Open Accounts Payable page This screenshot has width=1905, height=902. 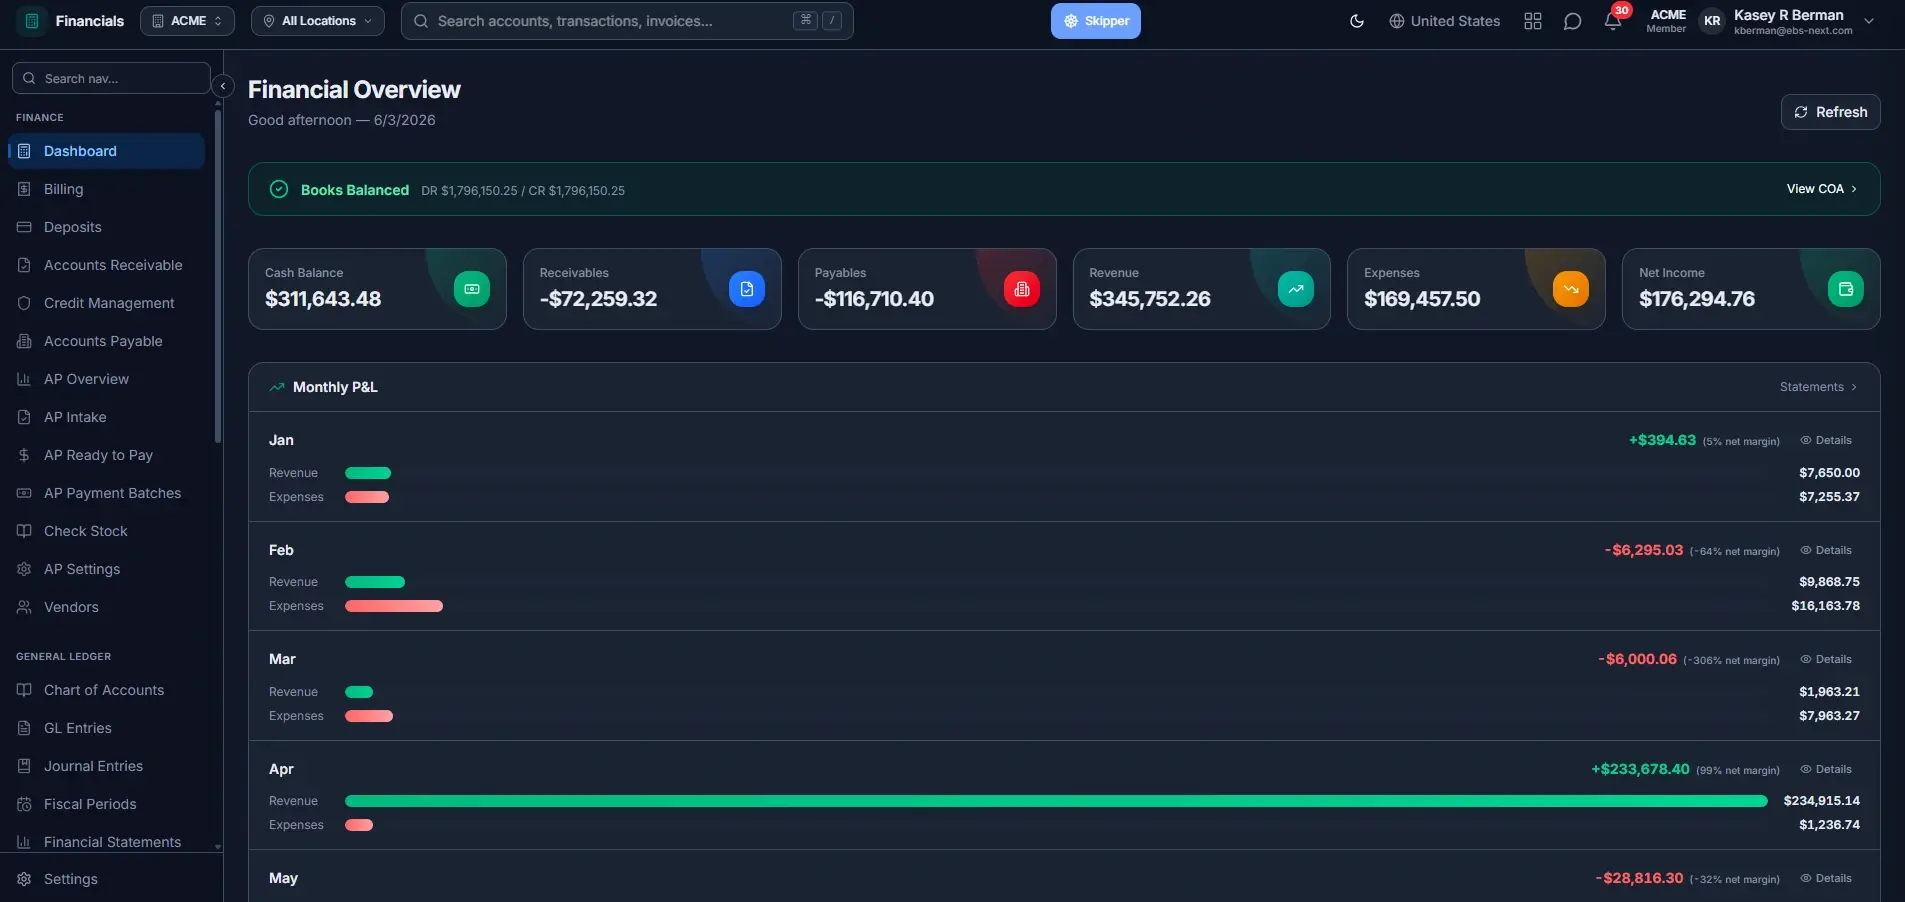click(x=107, y=341)
